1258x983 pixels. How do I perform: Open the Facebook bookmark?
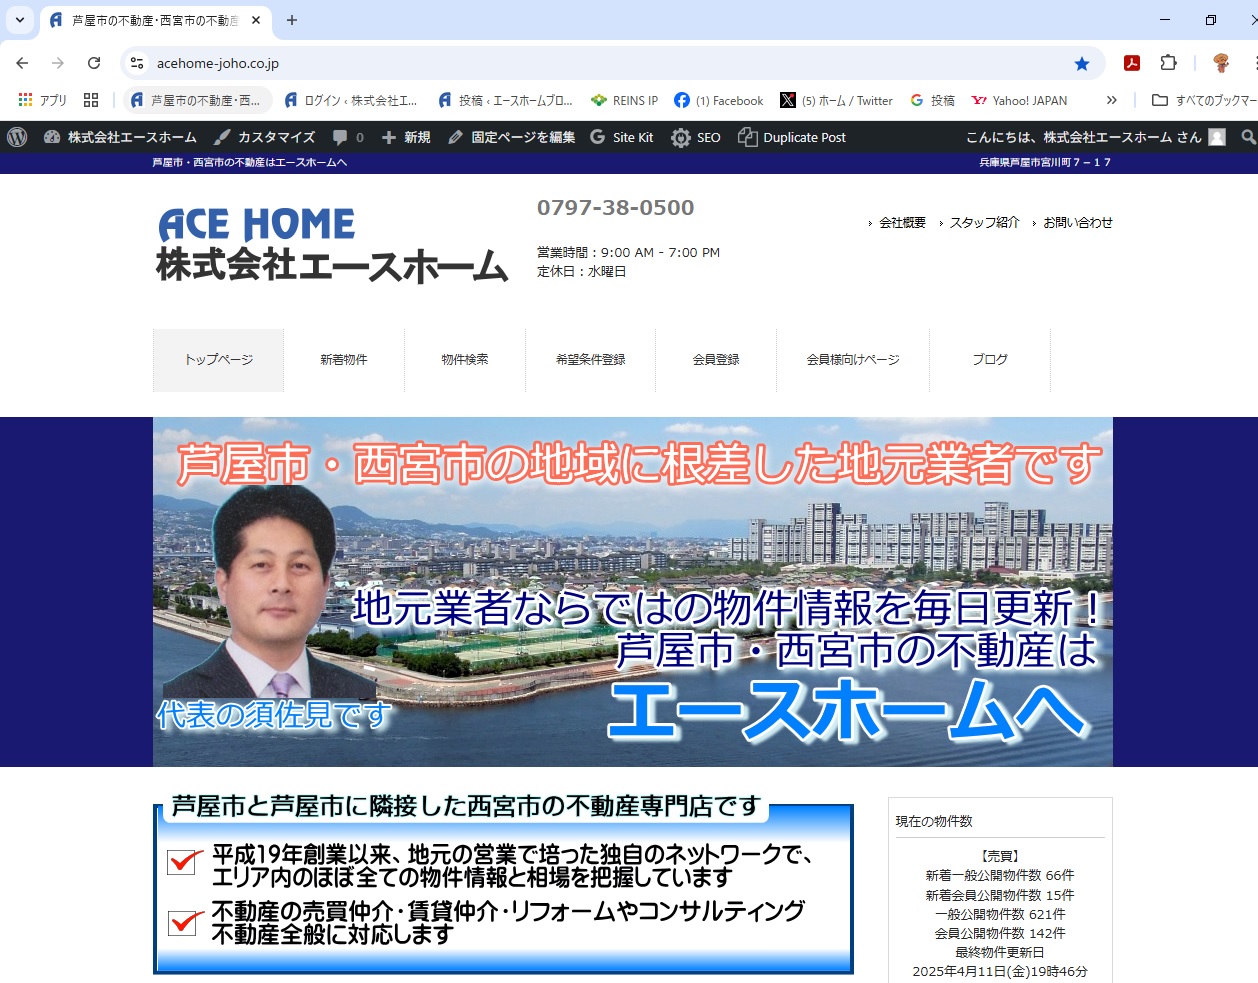[718, 100]
